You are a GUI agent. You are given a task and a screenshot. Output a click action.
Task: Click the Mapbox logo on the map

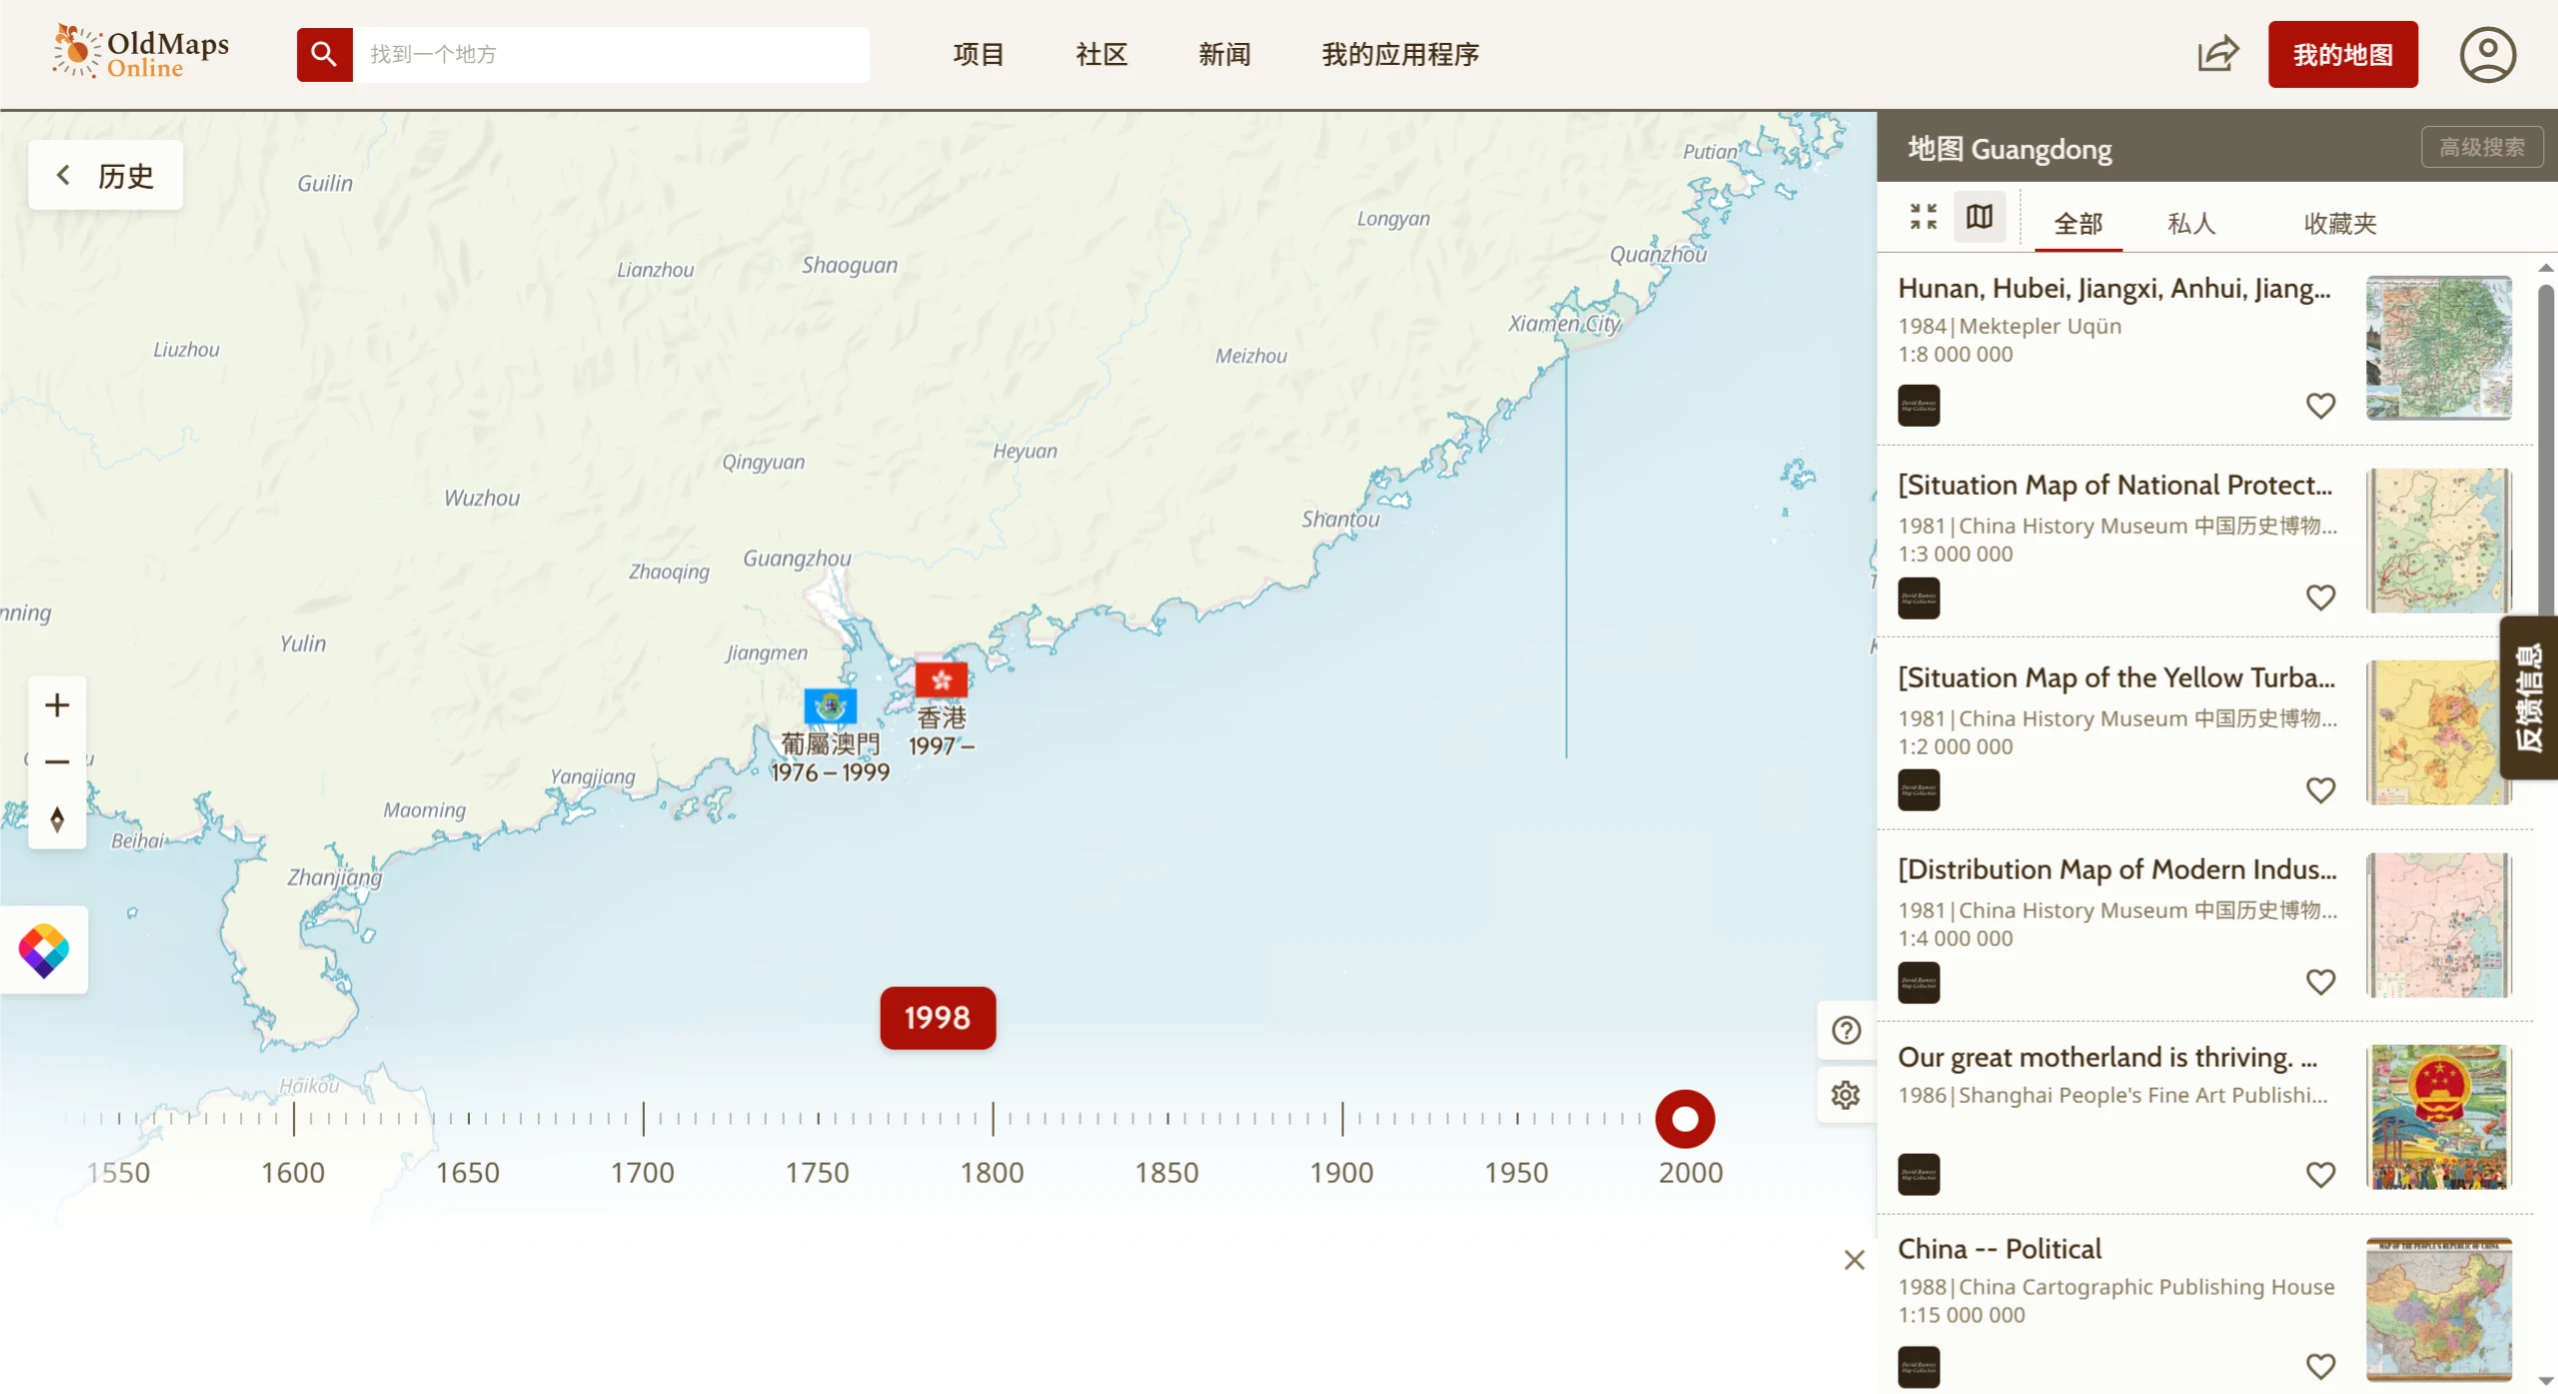tap(44, 949)
